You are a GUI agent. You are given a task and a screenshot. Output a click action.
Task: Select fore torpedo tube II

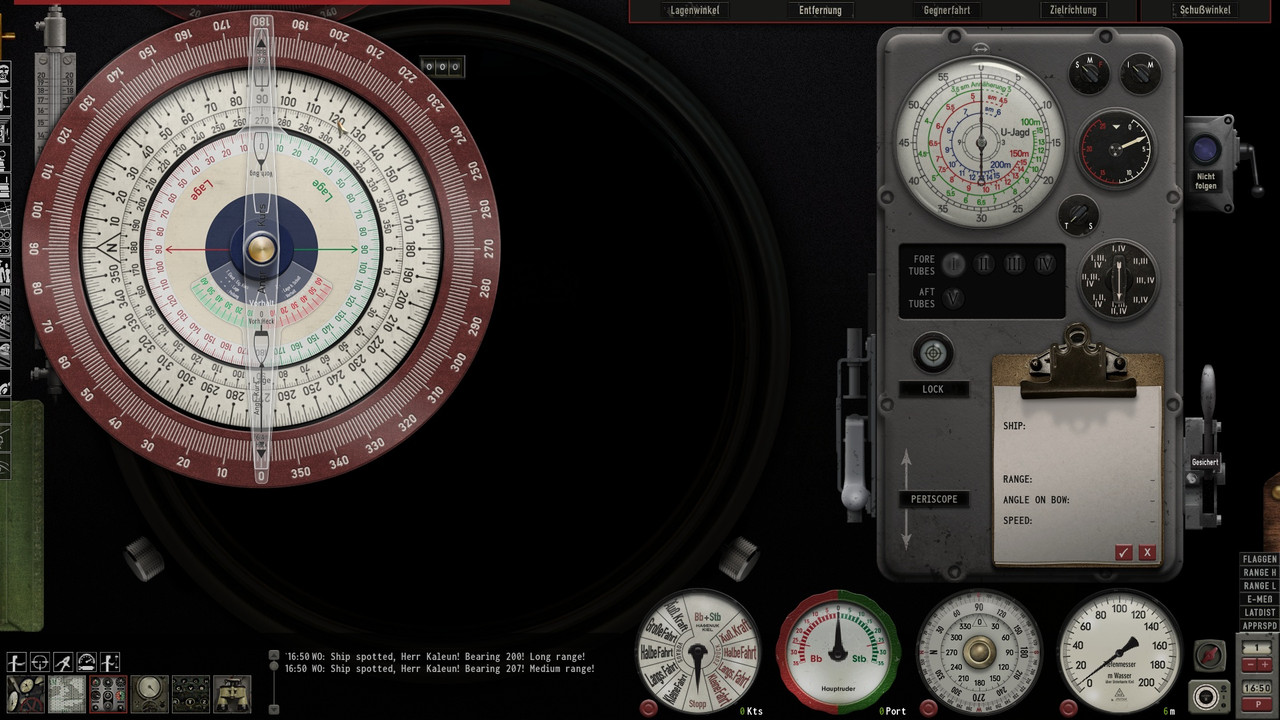[984, 264]
